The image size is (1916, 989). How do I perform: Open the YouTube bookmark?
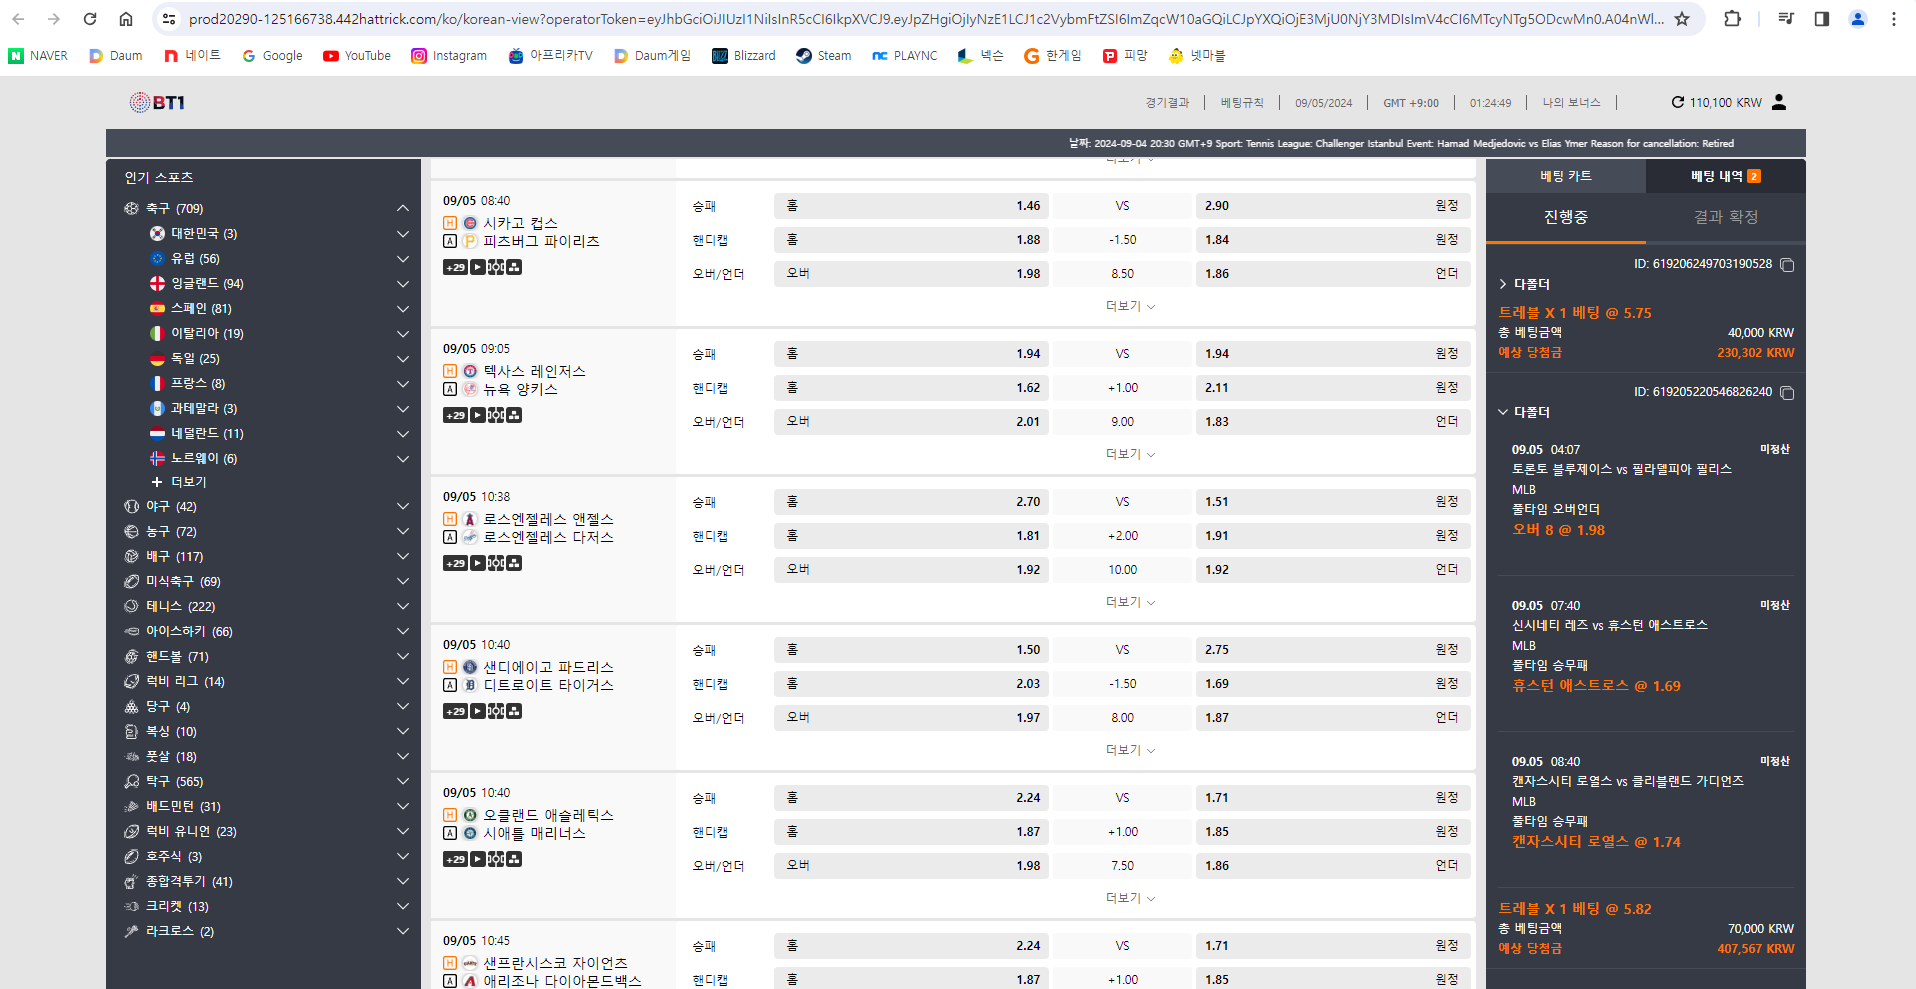click(x=357, y=56)
